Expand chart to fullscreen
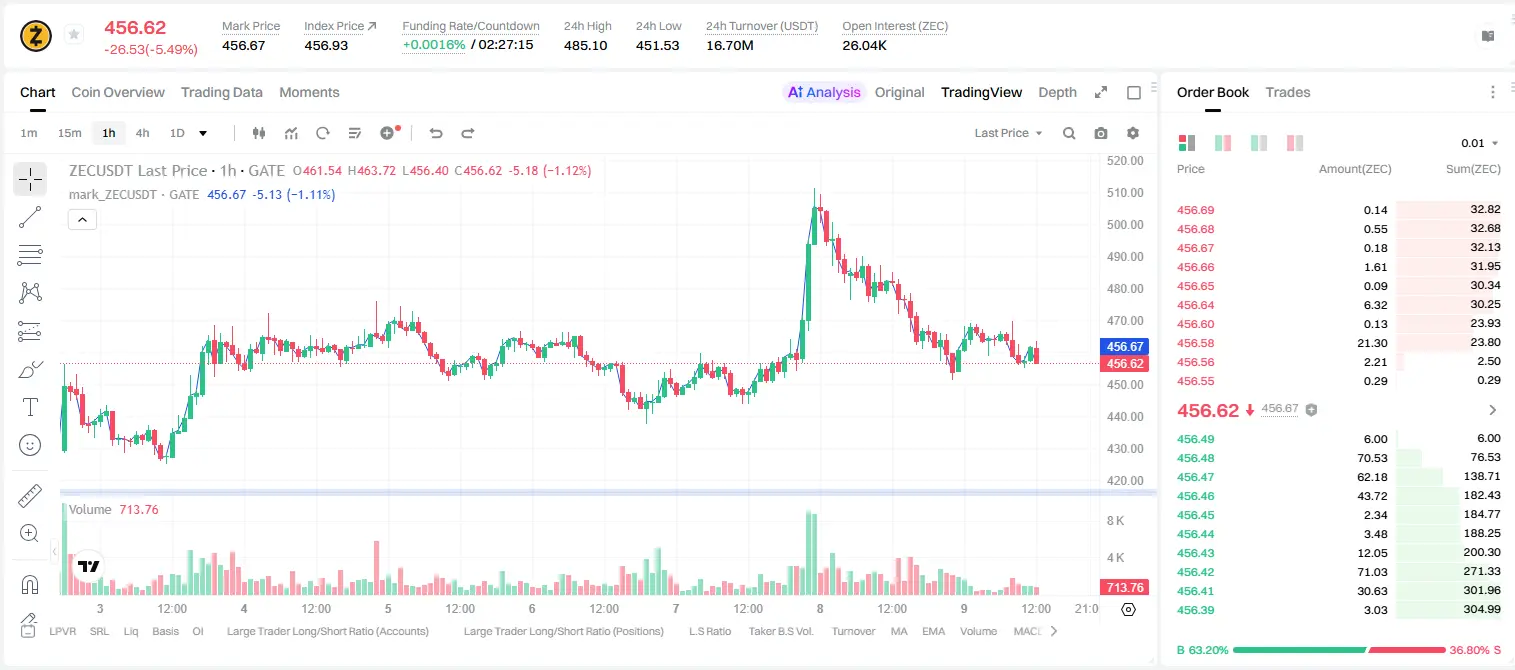Viewport: 1515px width, 670px height. pyautogui.click(x=1101, y=92)
